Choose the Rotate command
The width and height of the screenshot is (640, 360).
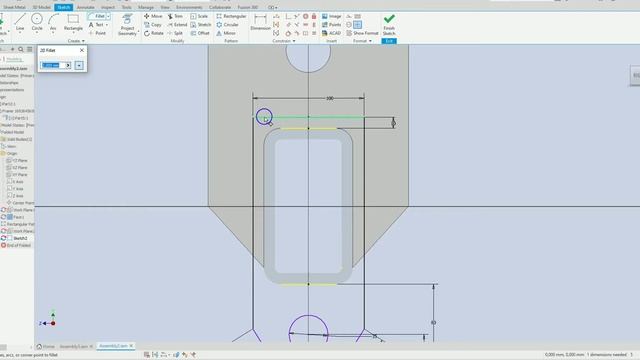[x=154, y=33]
